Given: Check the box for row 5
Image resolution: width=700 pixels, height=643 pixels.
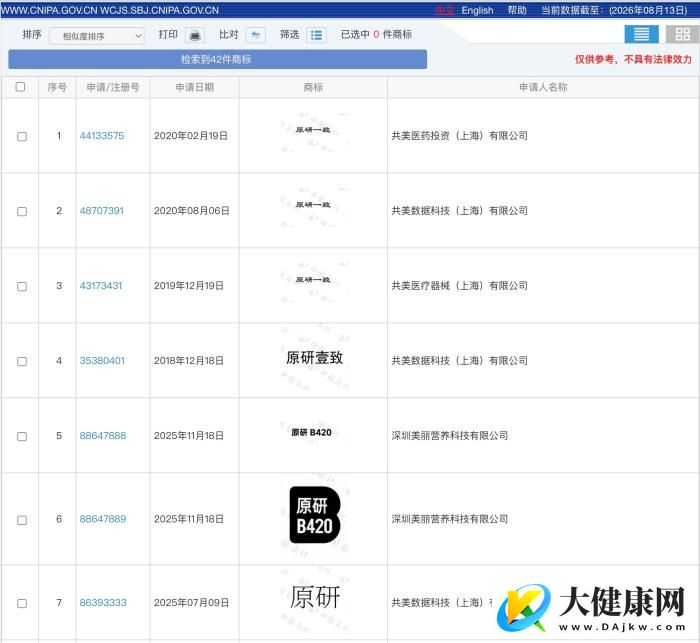Looking at the screenshot, I should (x=21, y=436).
